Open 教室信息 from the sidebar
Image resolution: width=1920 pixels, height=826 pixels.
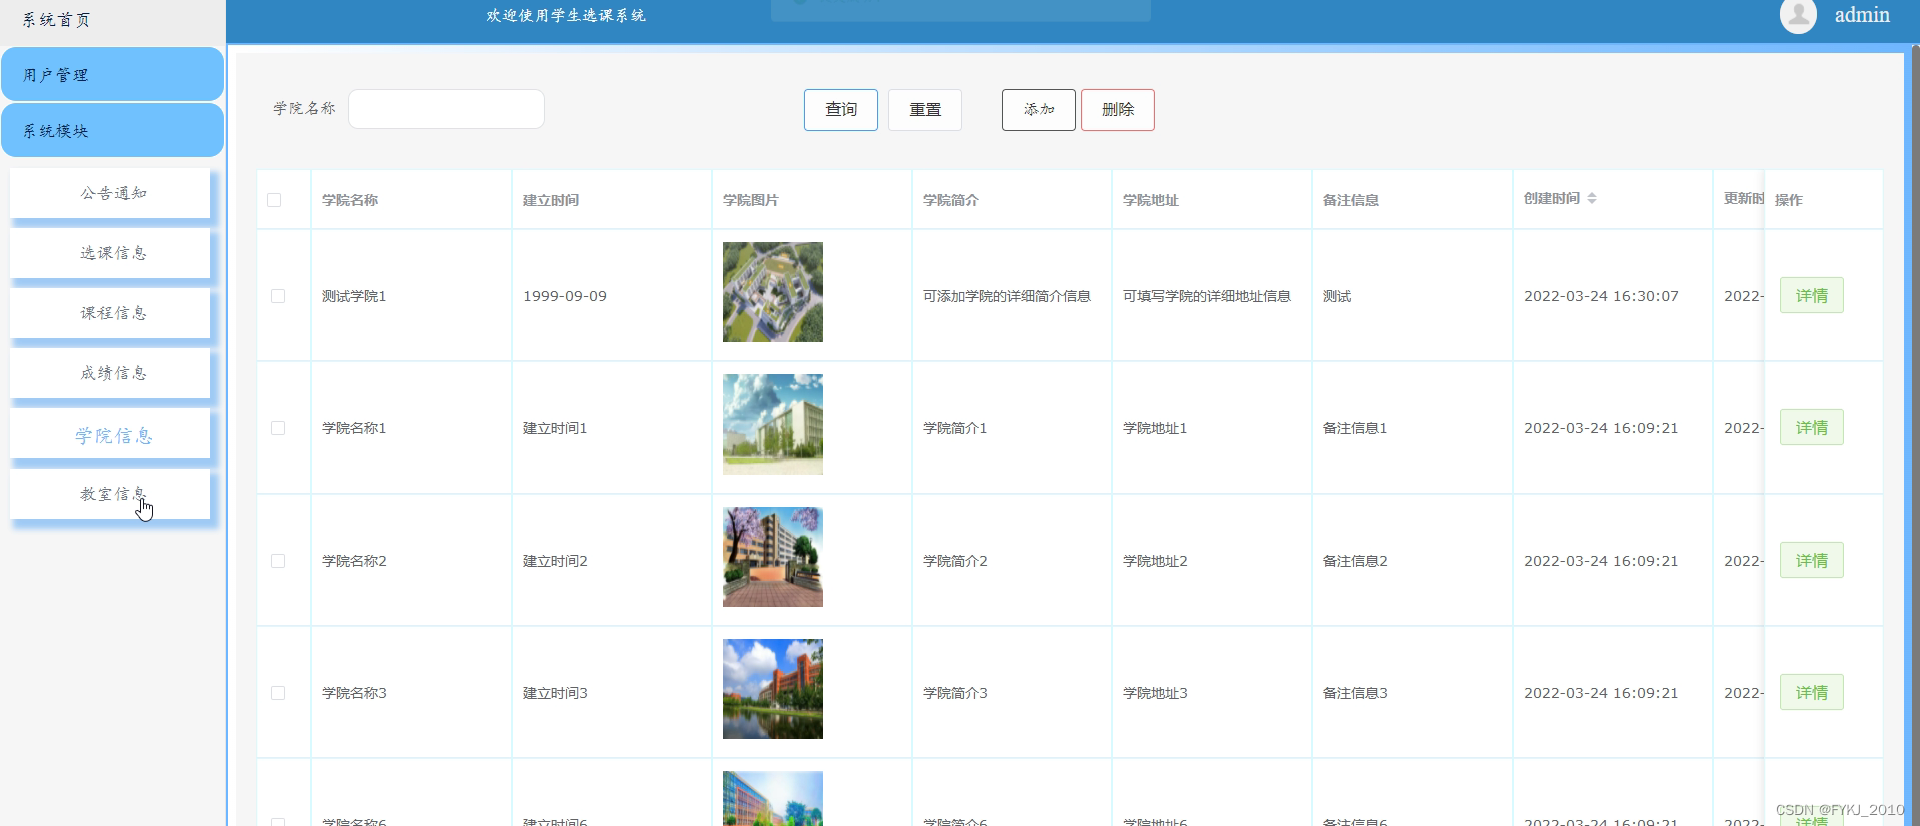pos(111,494)
